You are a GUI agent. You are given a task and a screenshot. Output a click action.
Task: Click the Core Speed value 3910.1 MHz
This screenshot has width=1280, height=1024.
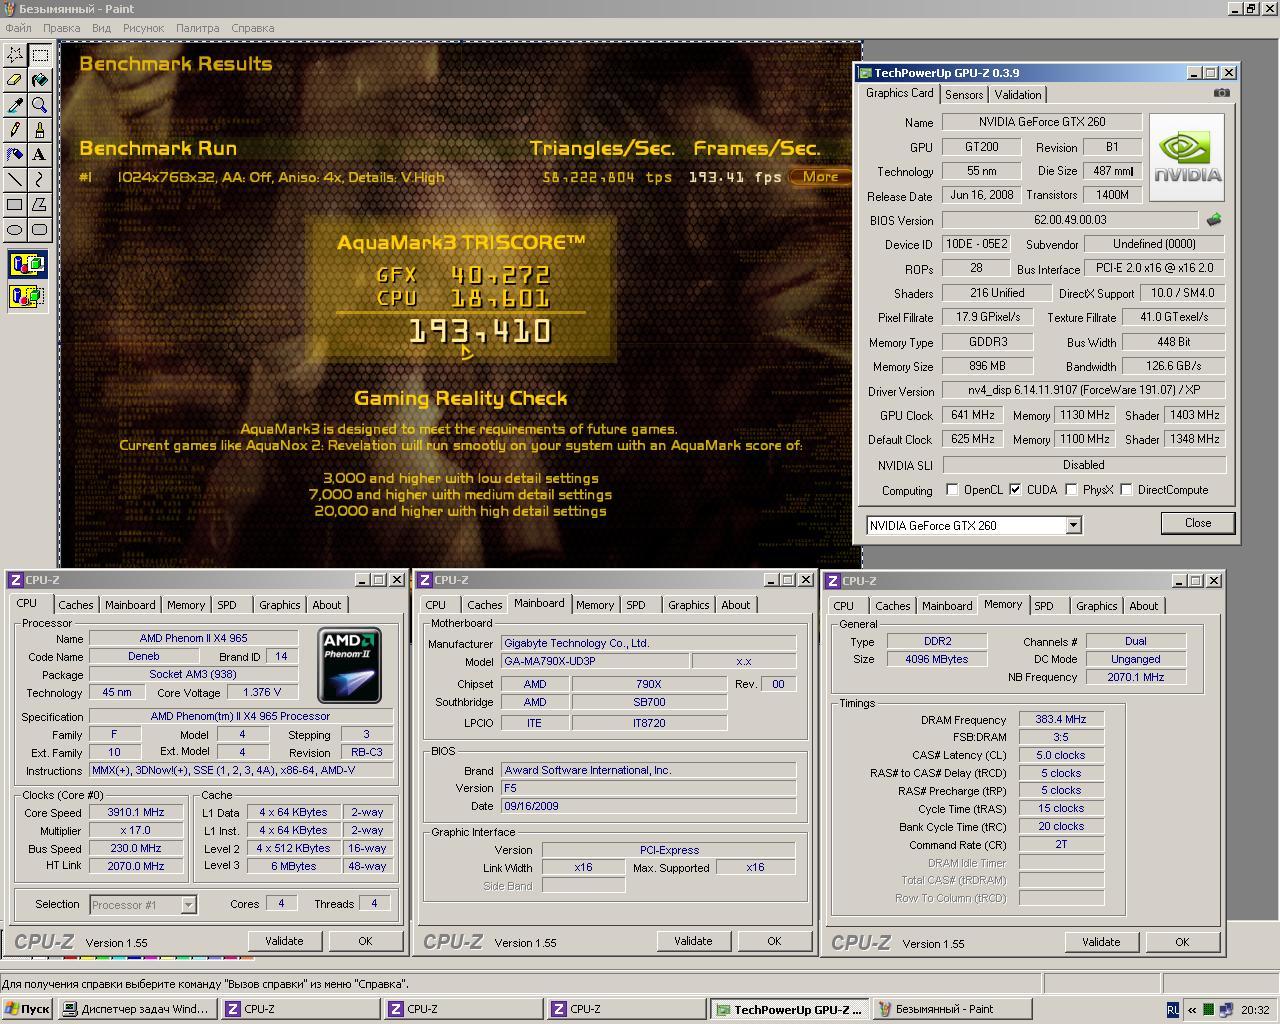coord(136,812)
